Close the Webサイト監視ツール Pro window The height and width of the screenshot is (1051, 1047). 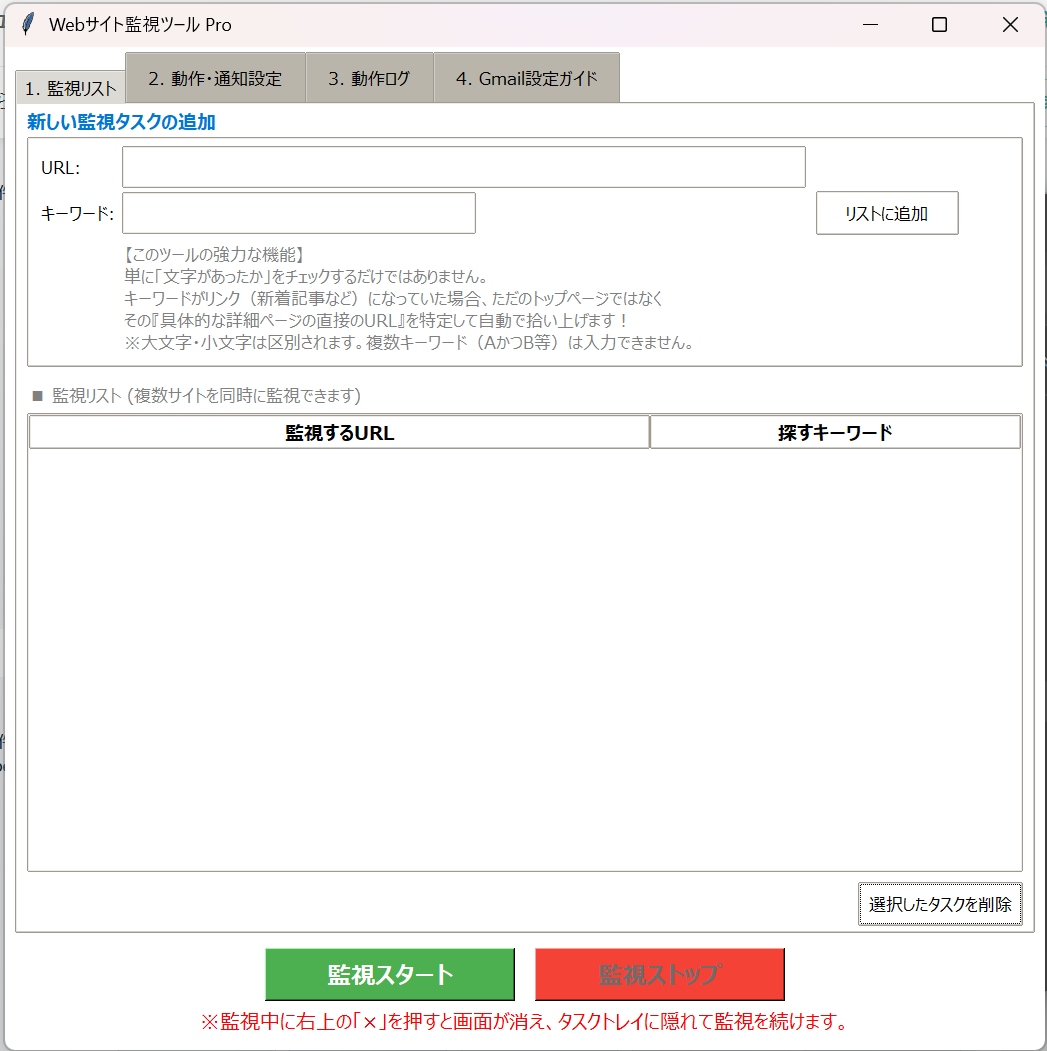point(1010,25)
